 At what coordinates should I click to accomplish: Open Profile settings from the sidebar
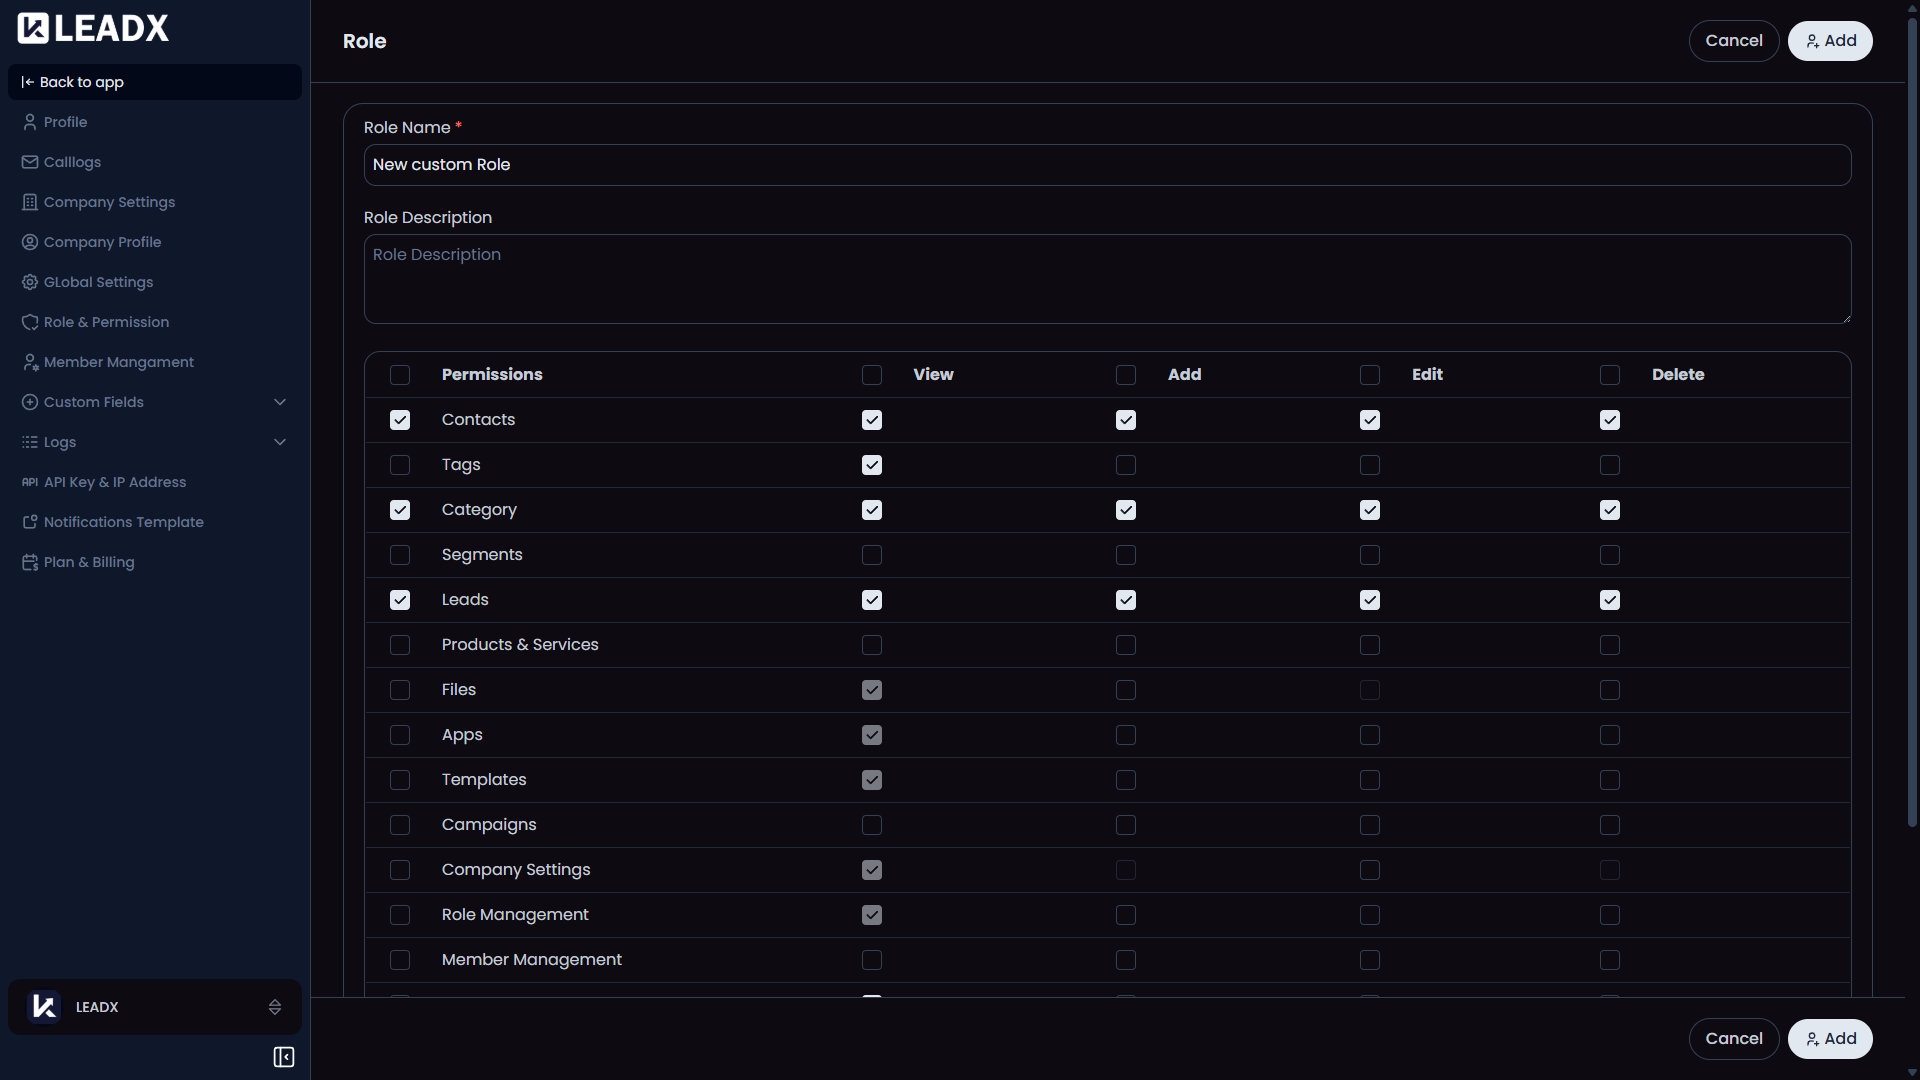click(x=64, y=121)
